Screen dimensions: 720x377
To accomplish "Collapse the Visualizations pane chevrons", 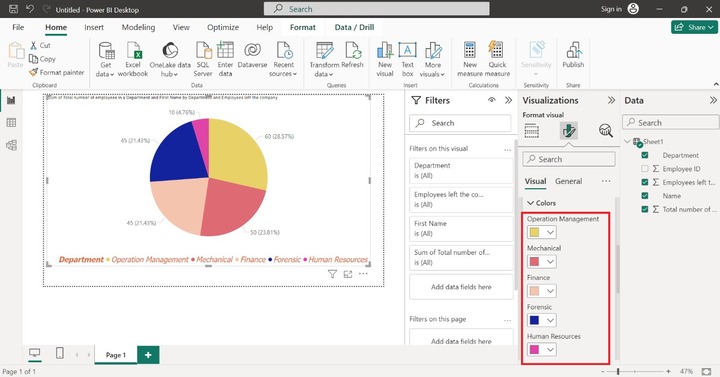I will [611, 100].
